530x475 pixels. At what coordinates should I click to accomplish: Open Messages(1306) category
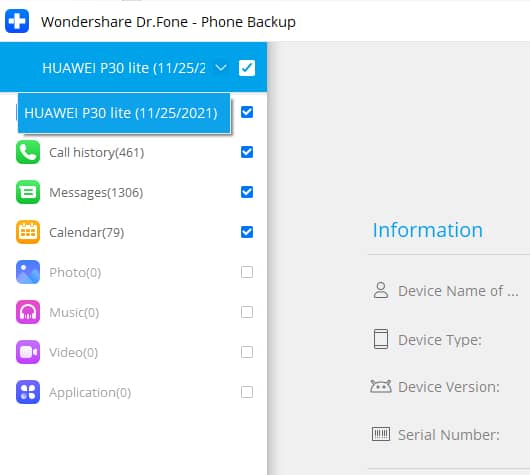tap(96, 192)
